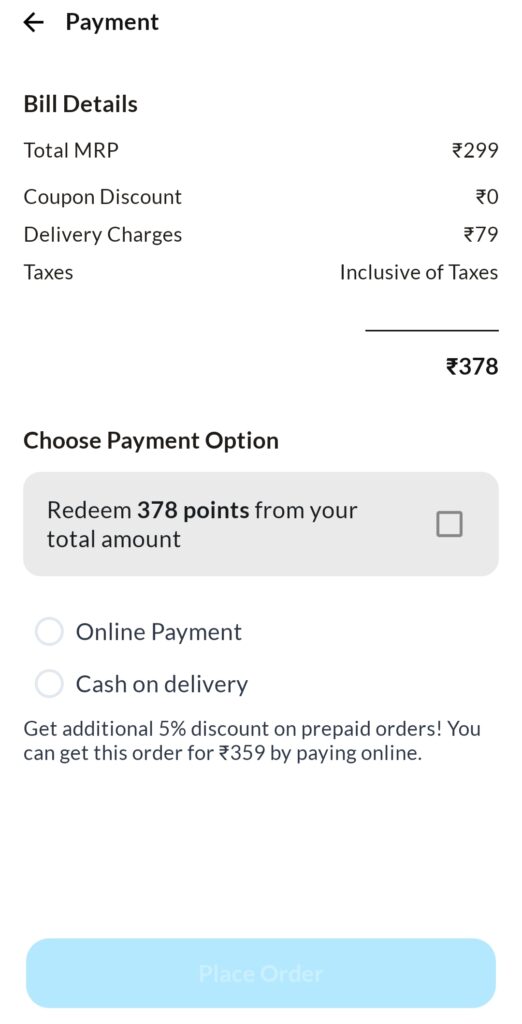
Task: Tap the Bill Details heading
Action: point(80,104)
